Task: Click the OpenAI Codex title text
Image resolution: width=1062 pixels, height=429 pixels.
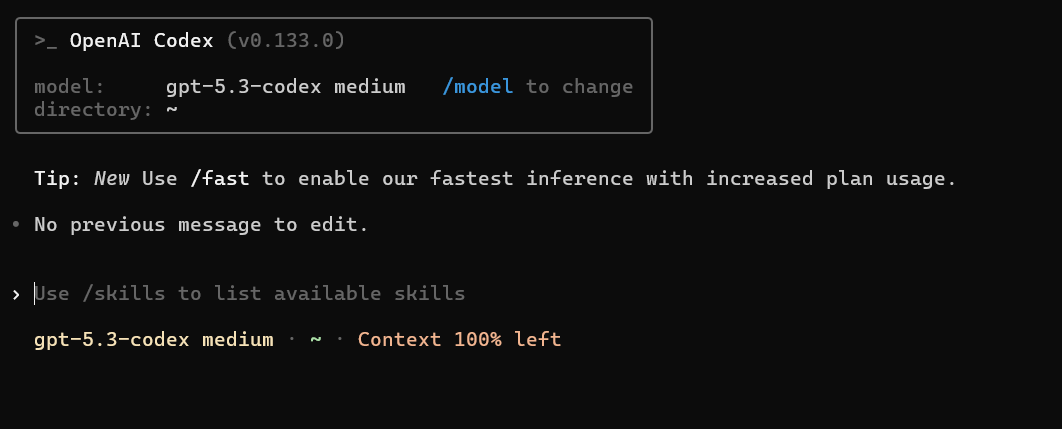Action: [x=142, y=41]
